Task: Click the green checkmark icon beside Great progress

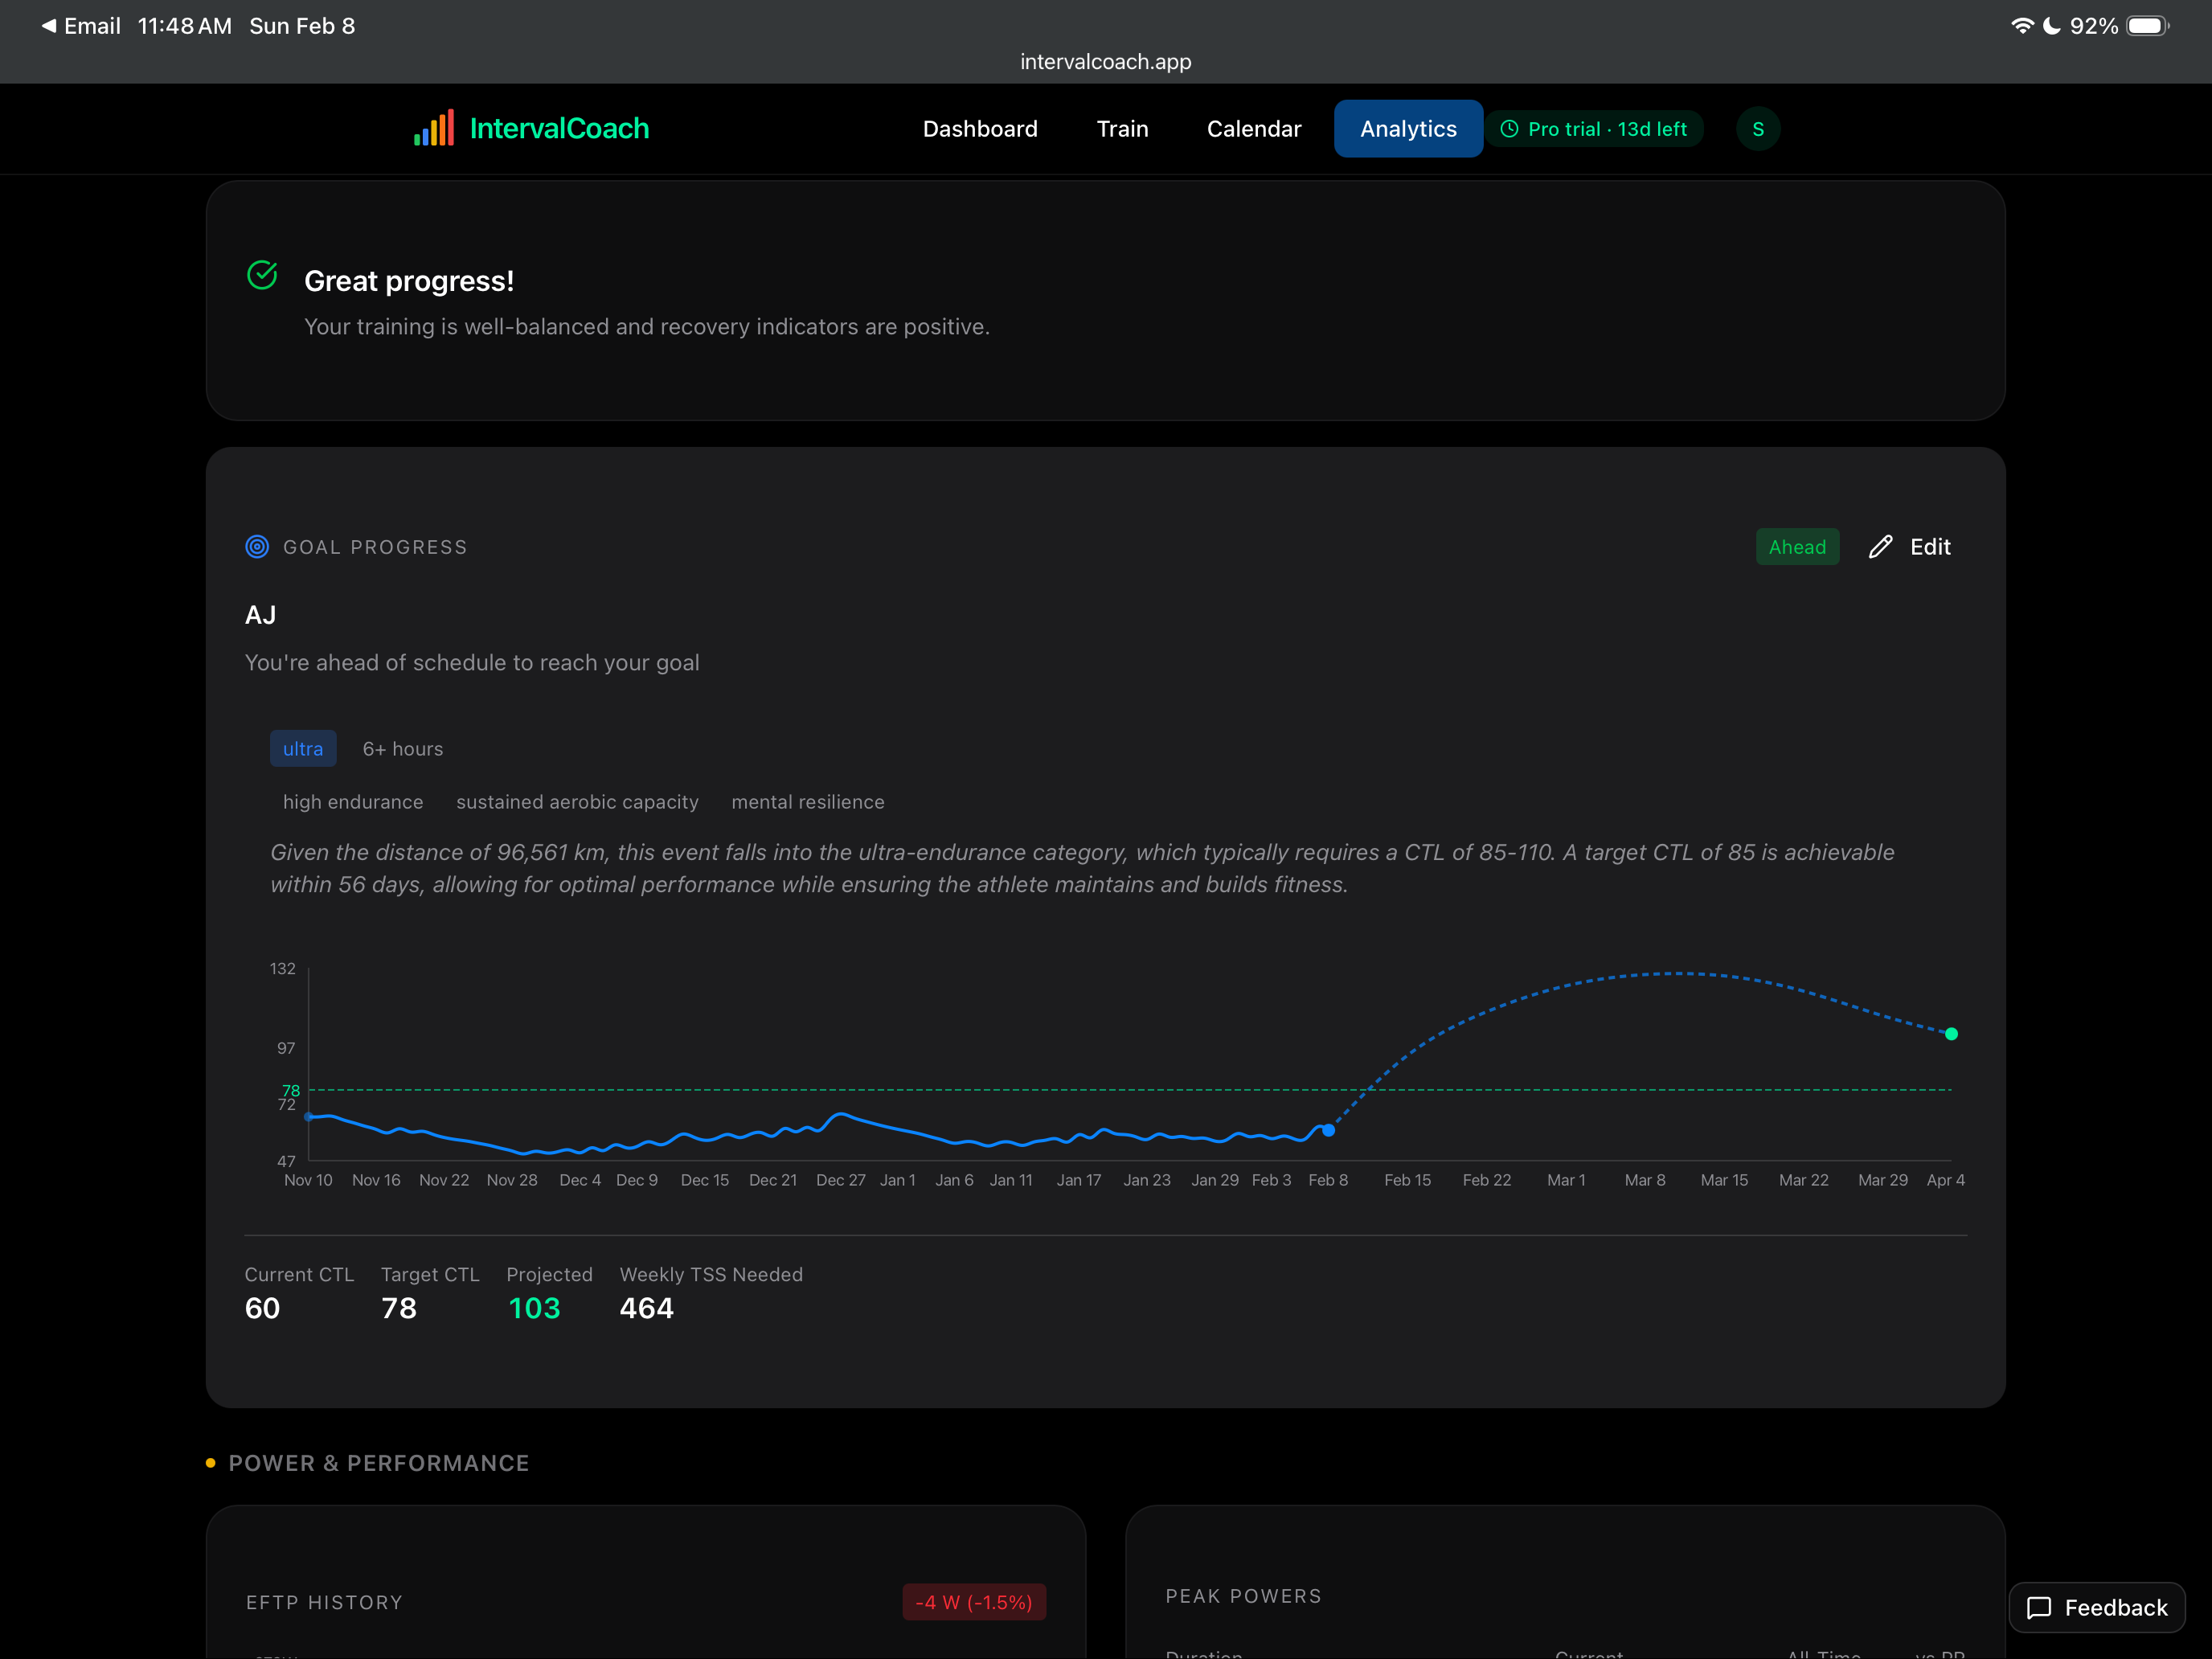Action: (262, 275)
